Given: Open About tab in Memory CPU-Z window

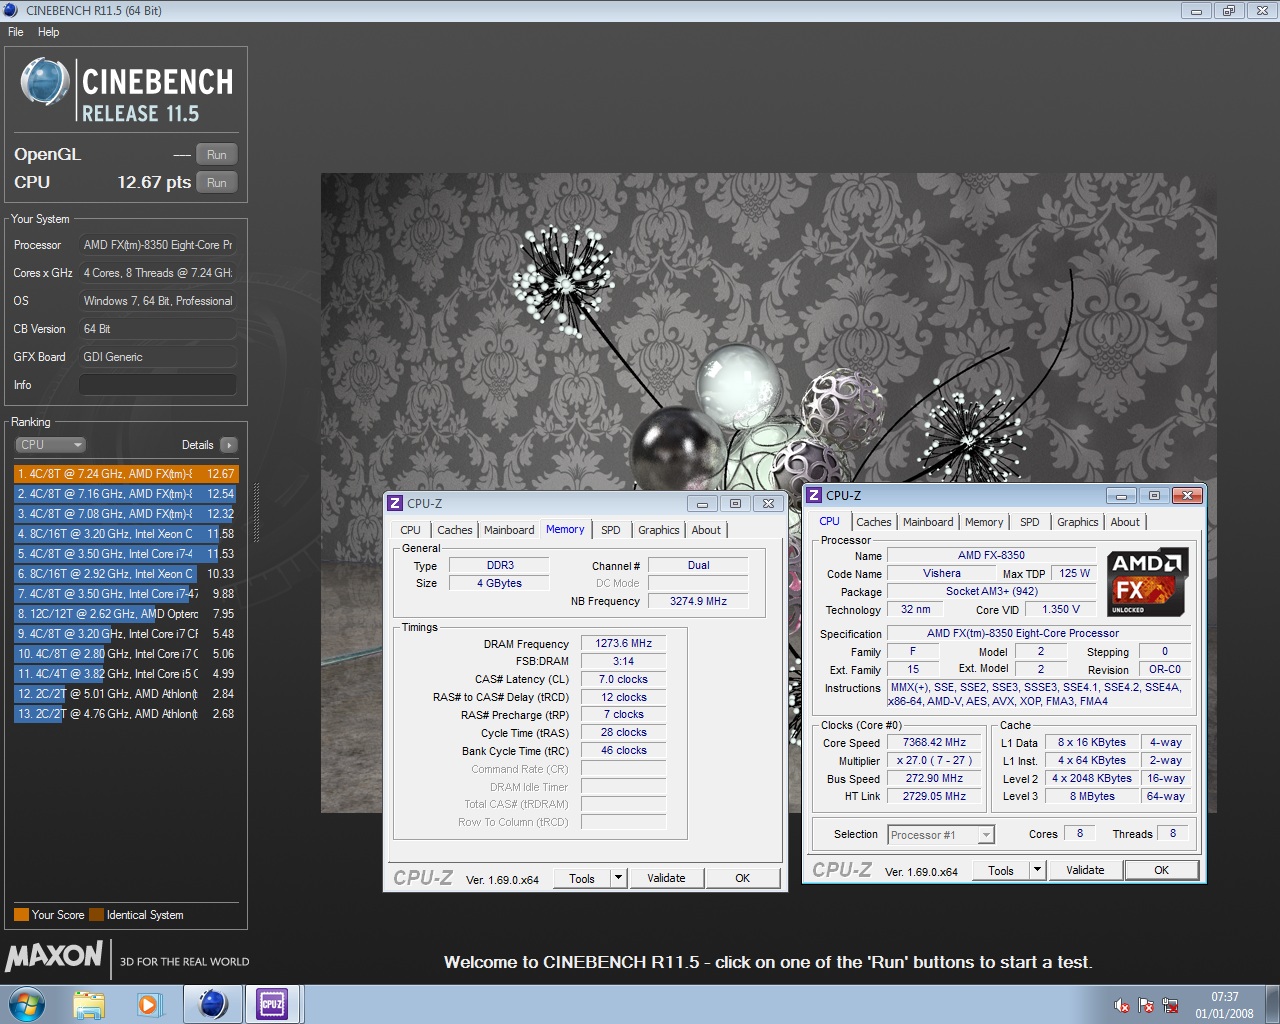Looking at the screenshot, I should coord(706,530).
